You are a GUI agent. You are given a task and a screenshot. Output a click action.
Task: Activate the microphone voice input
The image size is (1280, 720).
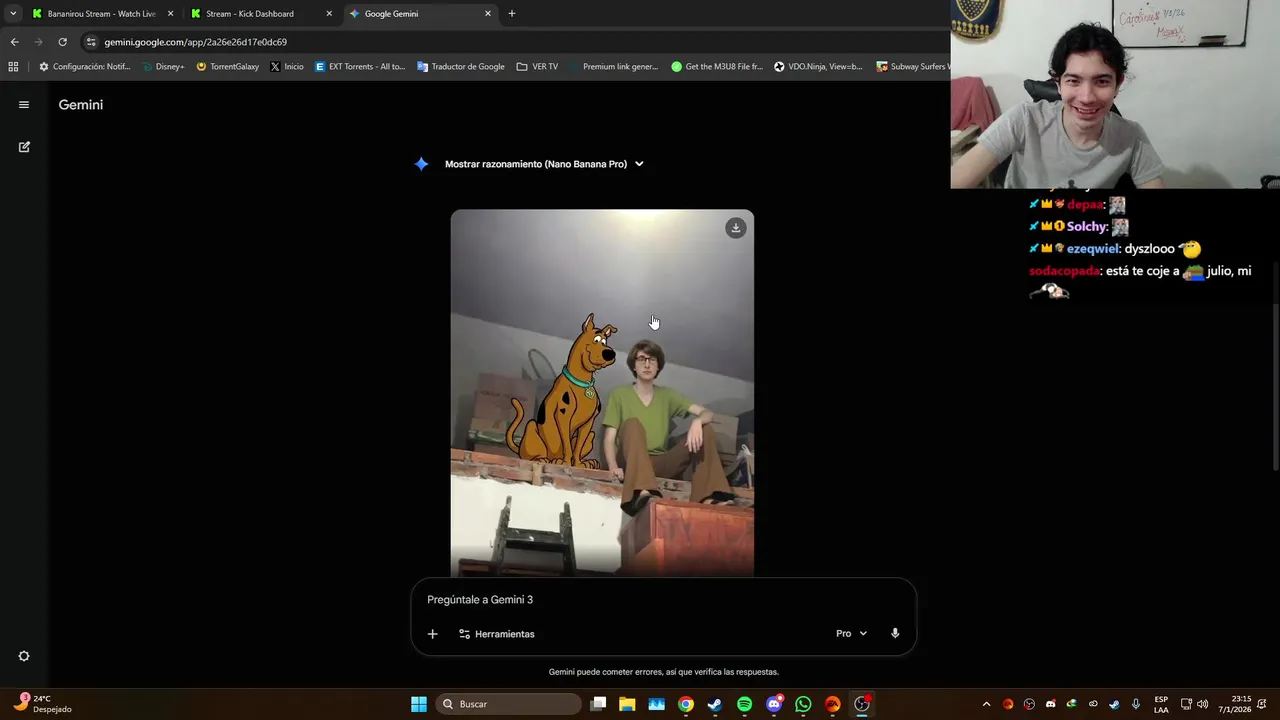(895, 634)
